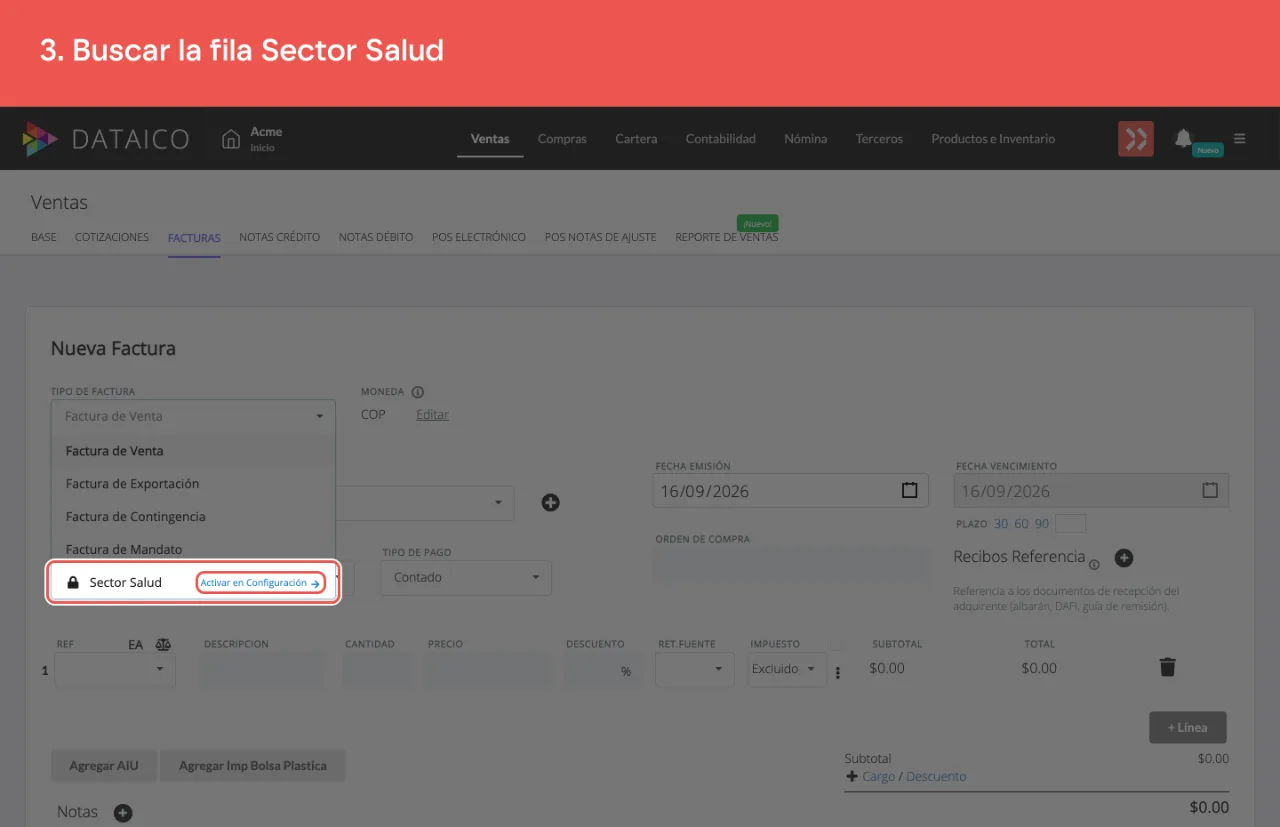The height and width of the screenshot is (827, 1280).
Task: Click the Dataico logo icon
Action: pyautogui.click(x=40, y=139)
